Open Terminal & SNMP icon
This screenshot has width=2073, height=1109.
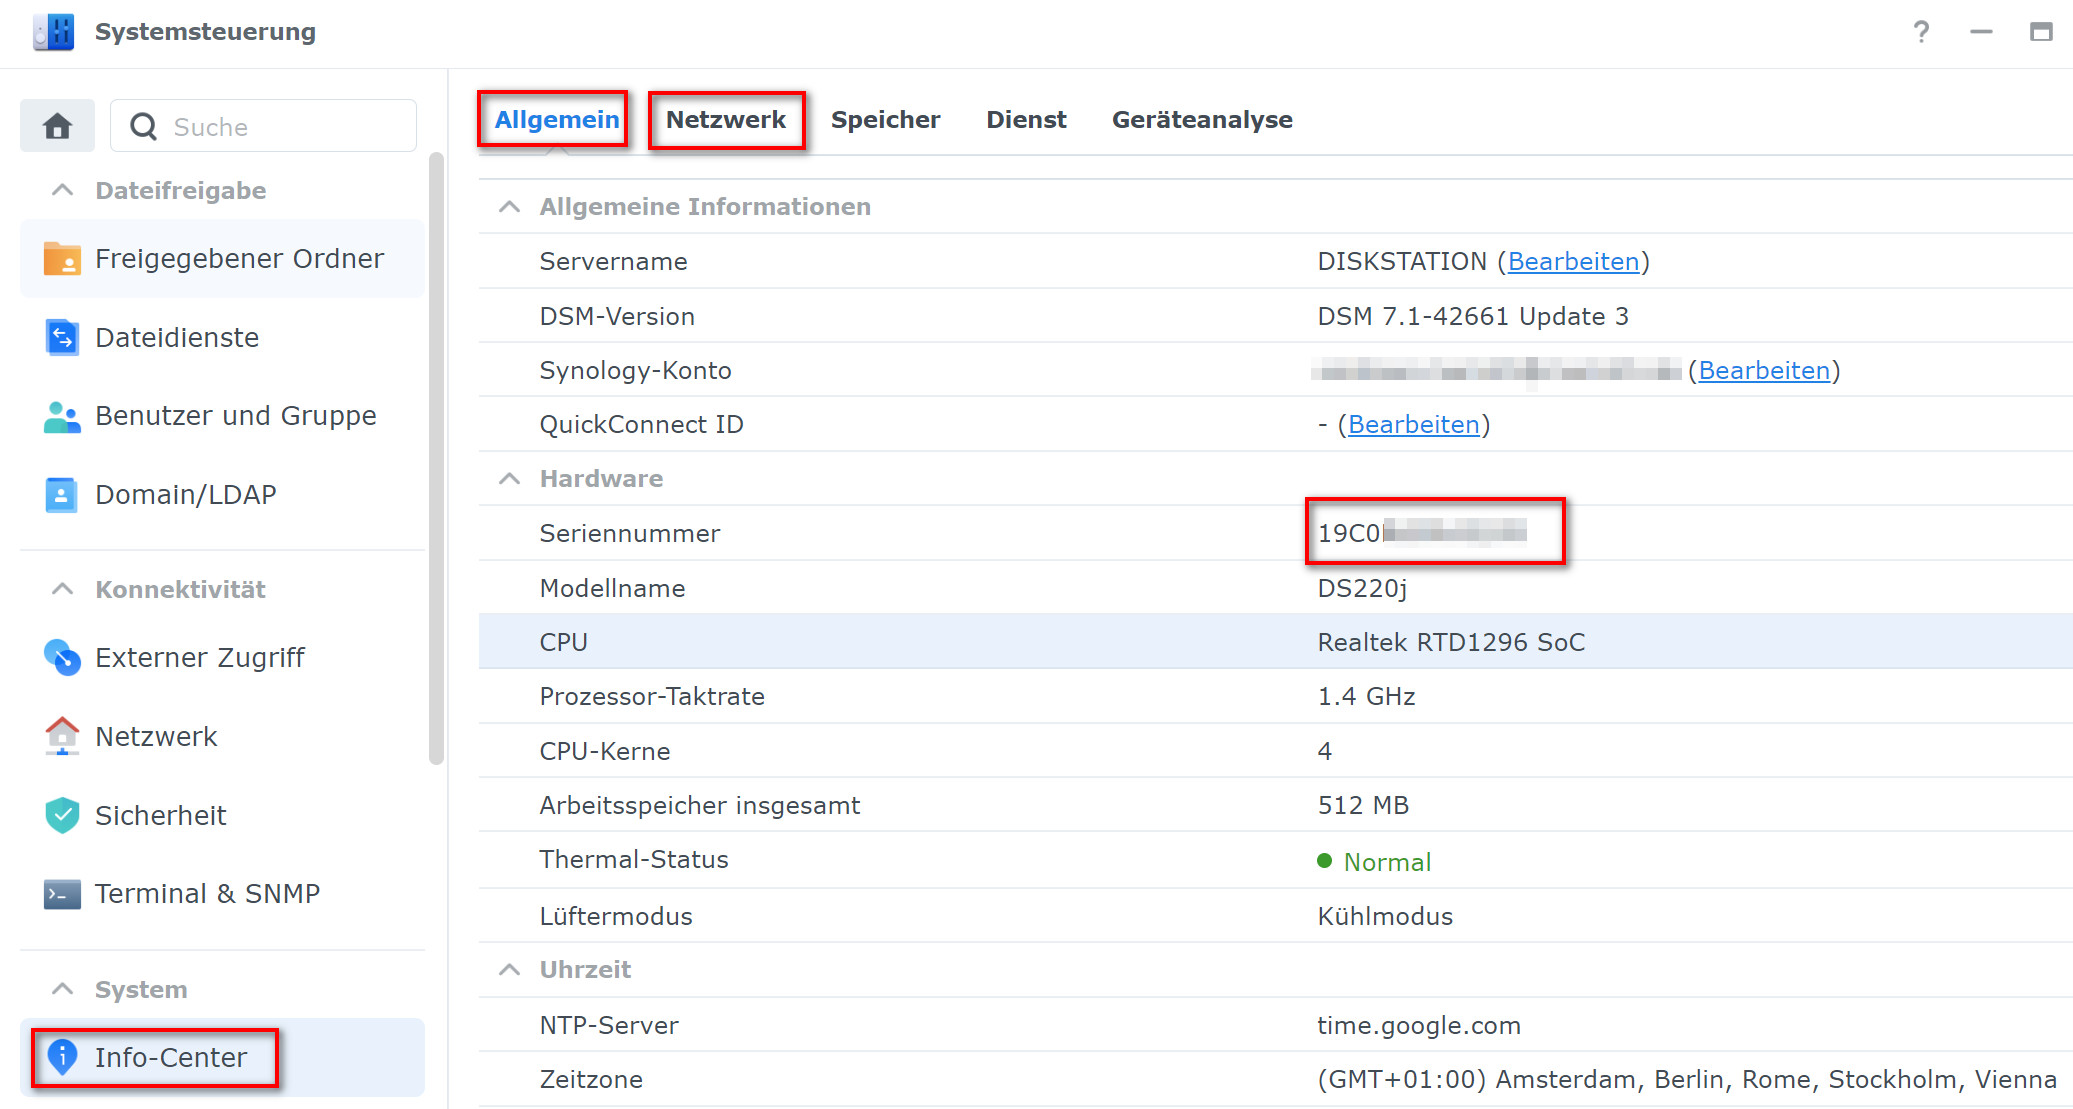tap(62, 893)
